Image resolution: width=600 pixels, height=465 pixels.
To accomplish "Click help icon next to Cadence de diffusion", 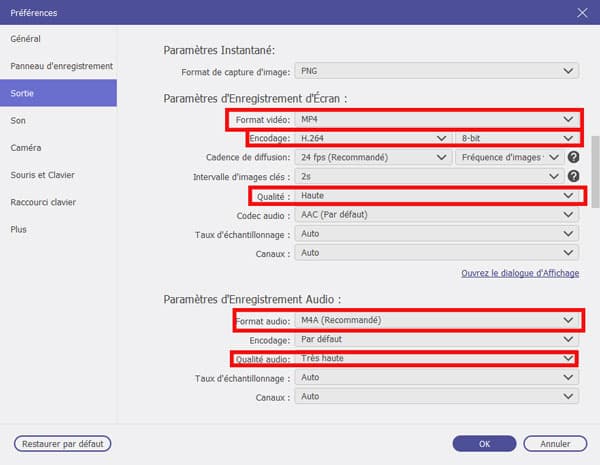I will click(x=573, y=157).
